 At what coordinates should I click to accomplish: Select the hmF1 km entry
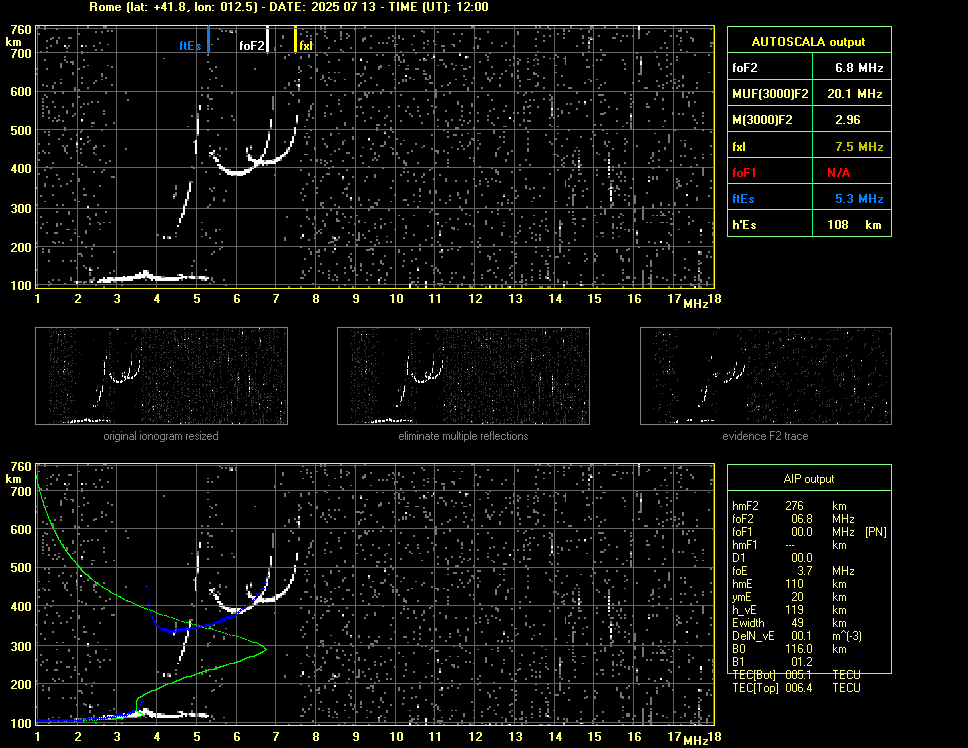click(789, 545)
